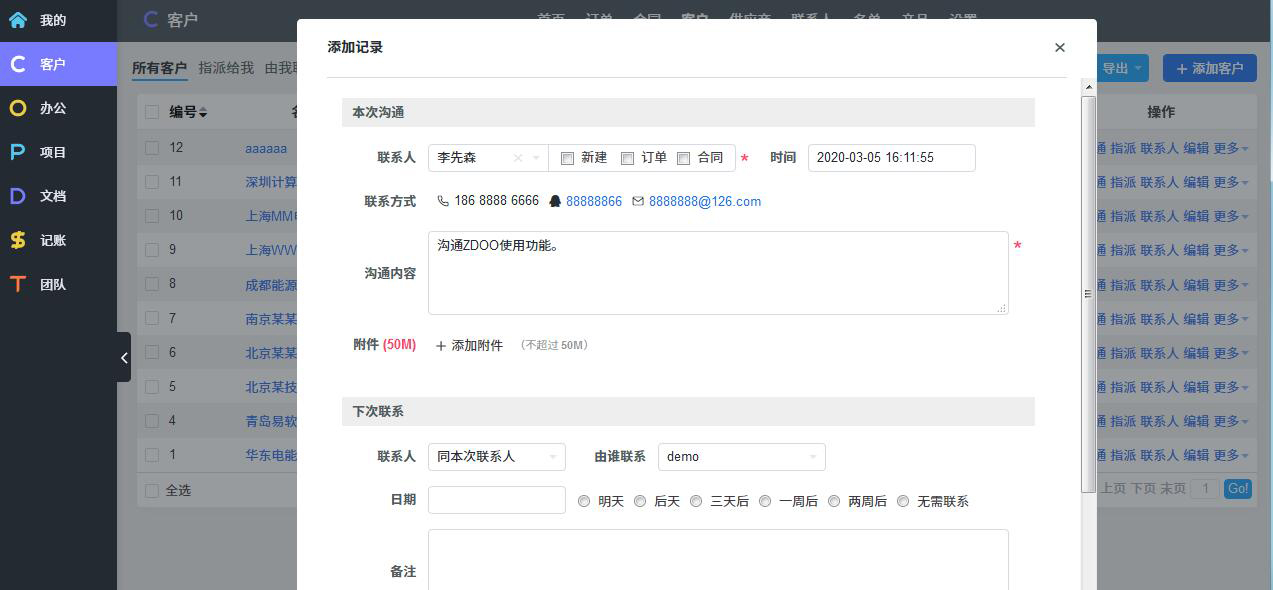Open the 团队 team module in sidebar
This screenshot has width=1273, height=590.
(x=58, y=284)
